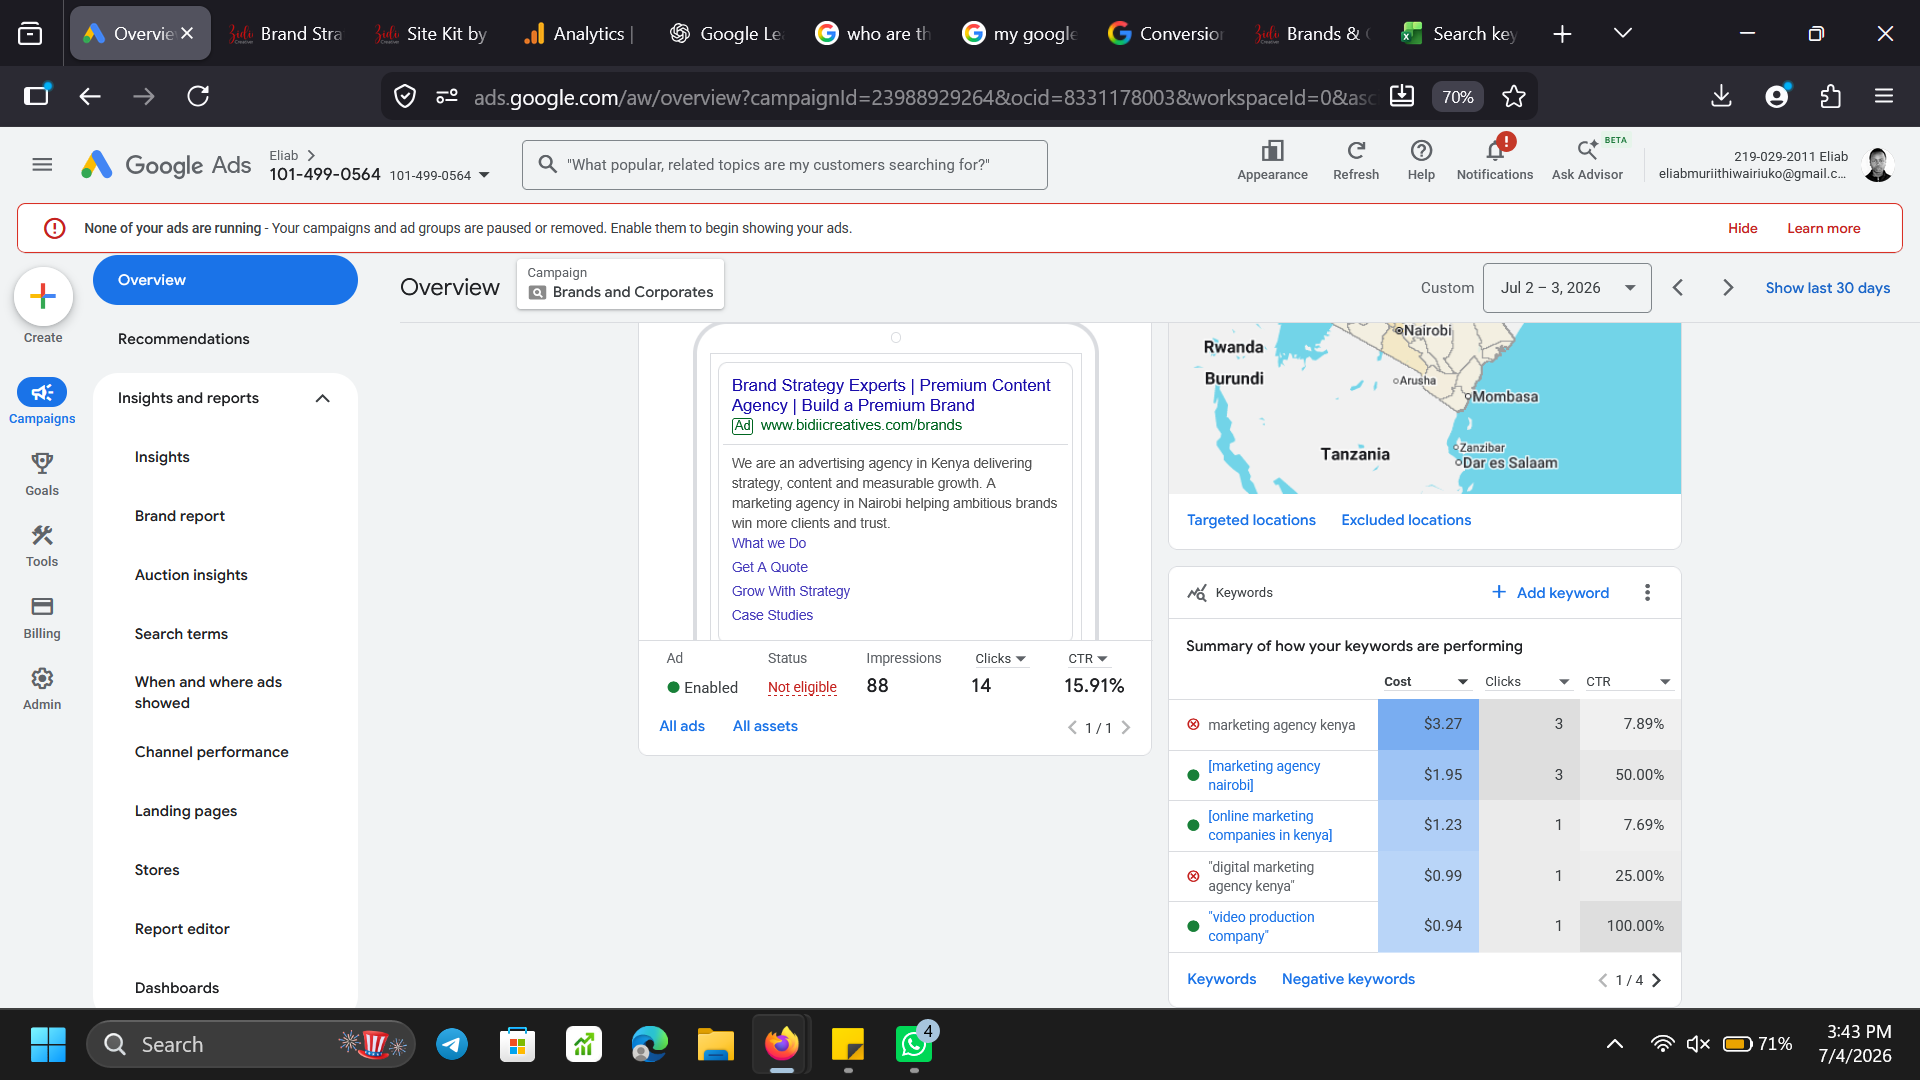Open the Keywords card three-dot menu
Viewport: 1920px width, 1080px height.
[1647, 592]
